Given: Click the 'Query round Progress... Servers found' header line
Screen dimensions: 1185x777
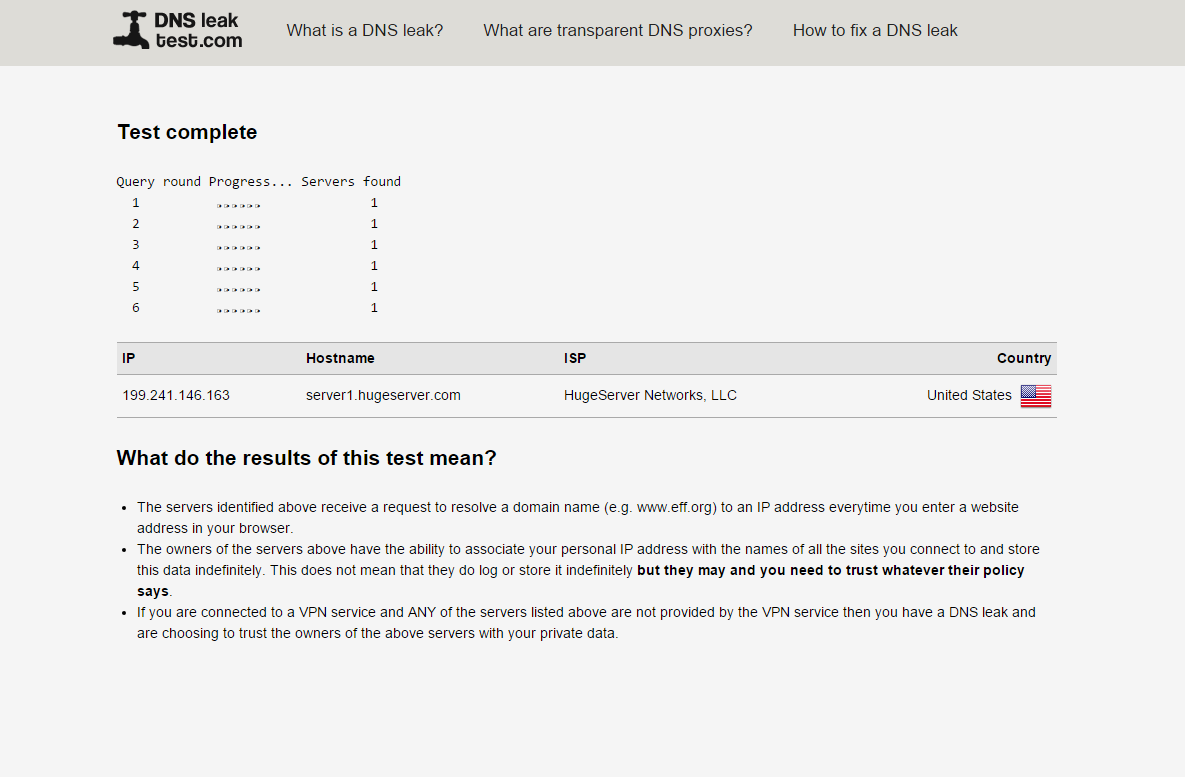Looking at the screenshot, I should [x=258, y=181].
